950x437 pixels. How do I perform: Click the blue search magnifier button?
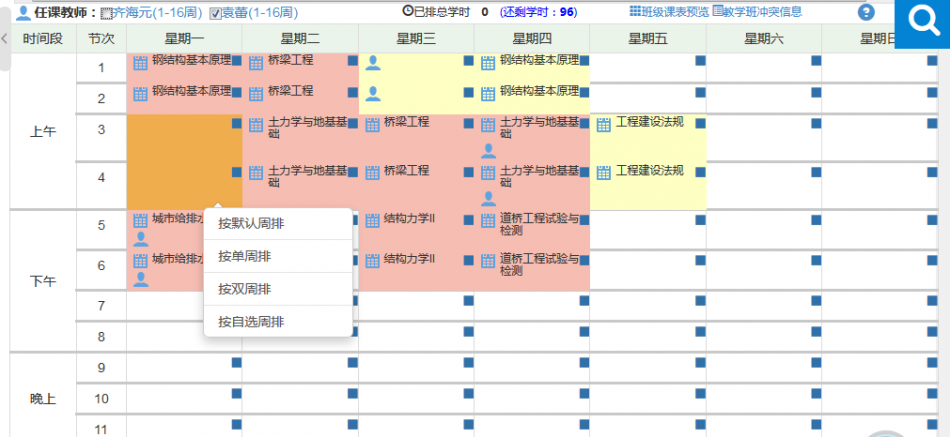click(922, 23)
